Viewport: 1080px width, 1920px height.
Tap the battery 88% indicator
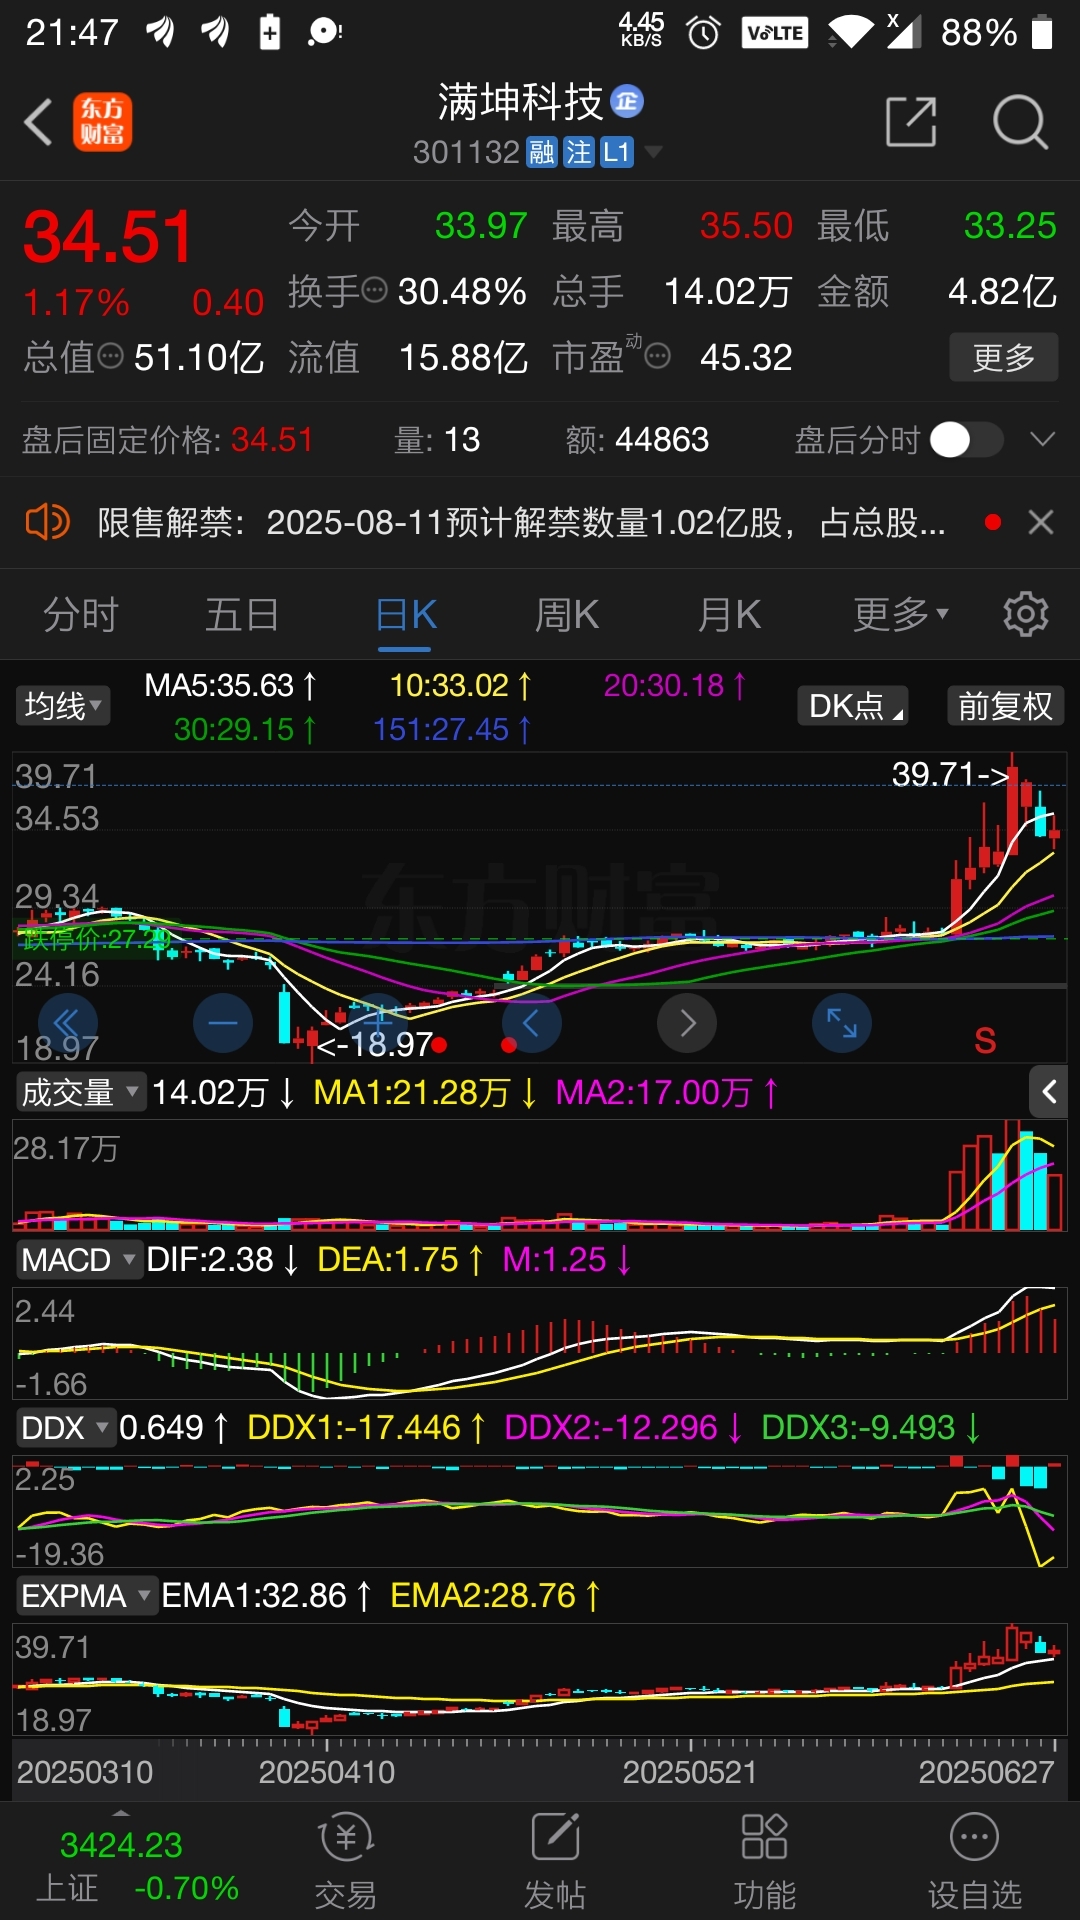click(997, 33)
